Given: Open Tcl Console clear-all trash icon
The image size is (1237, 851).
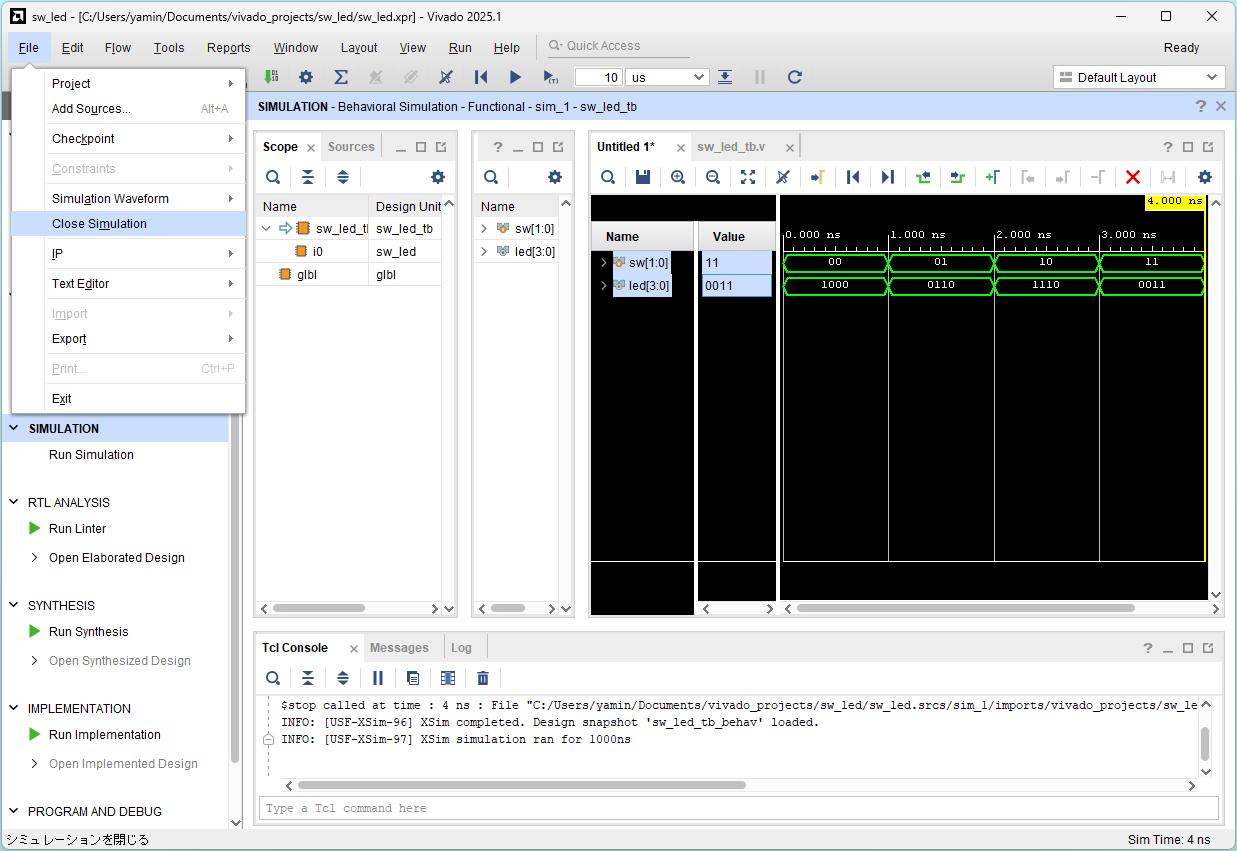Looking at the screenshot, I should [483, 678].
